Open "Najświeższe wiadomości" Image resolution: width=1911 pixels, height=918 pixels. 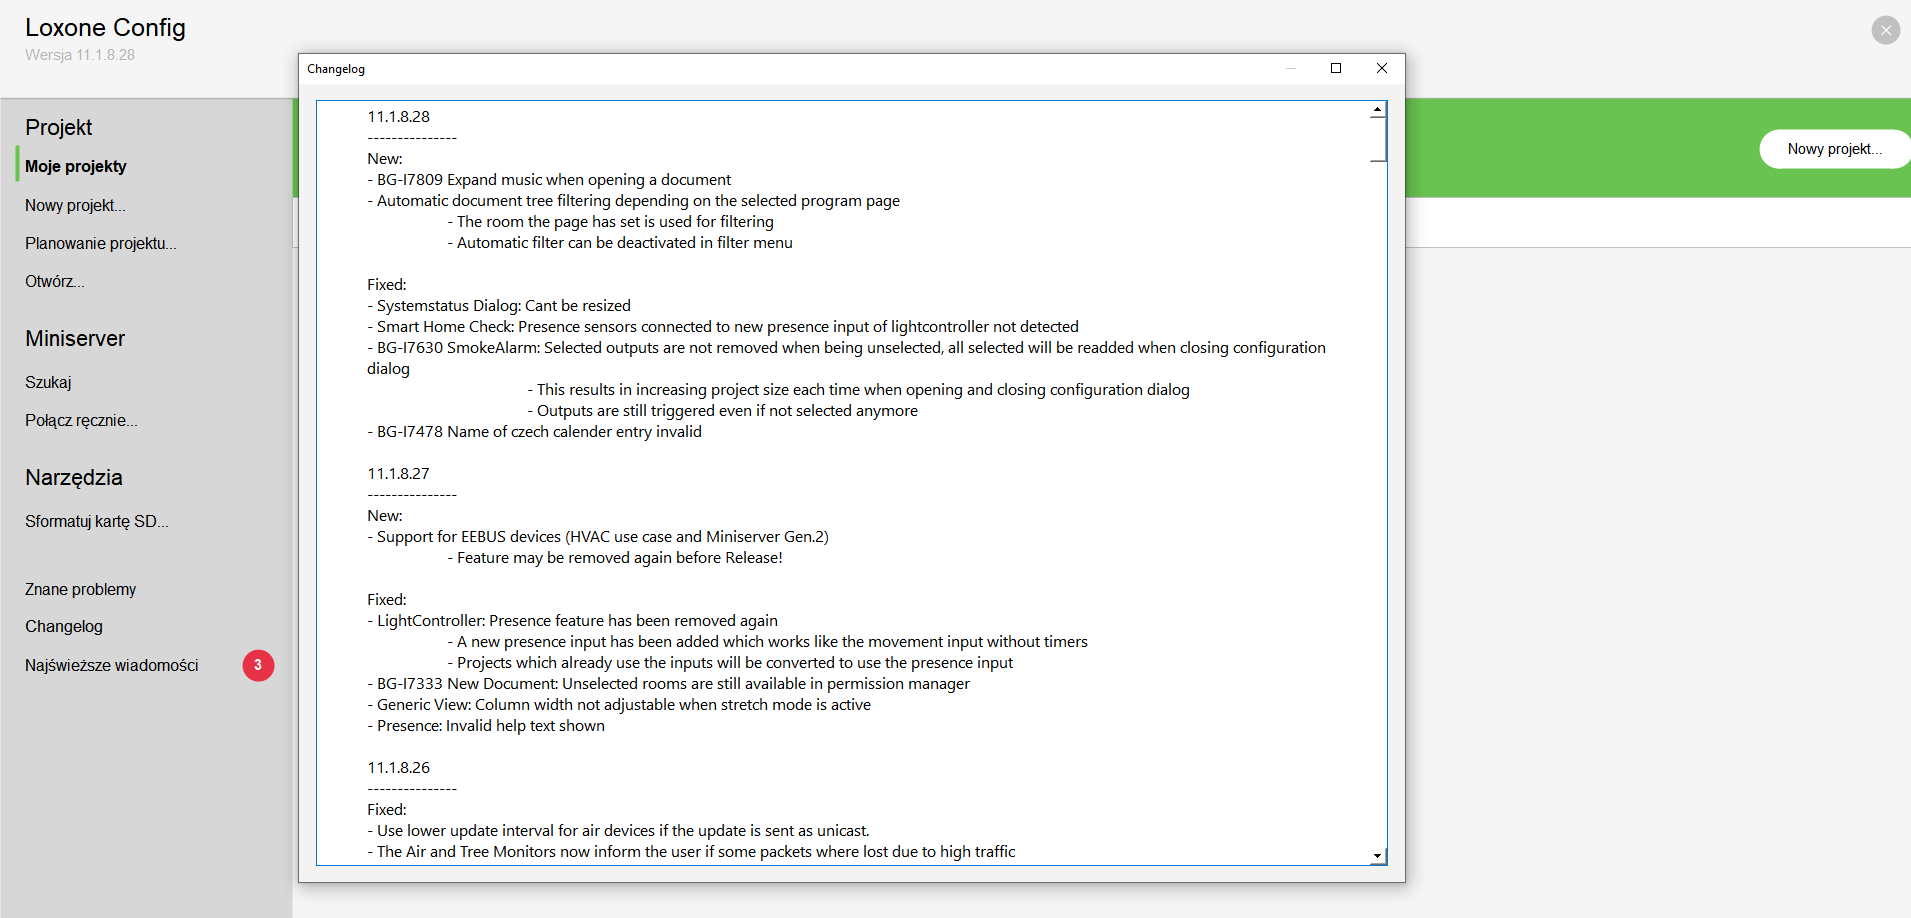click(x=111, y=665)
